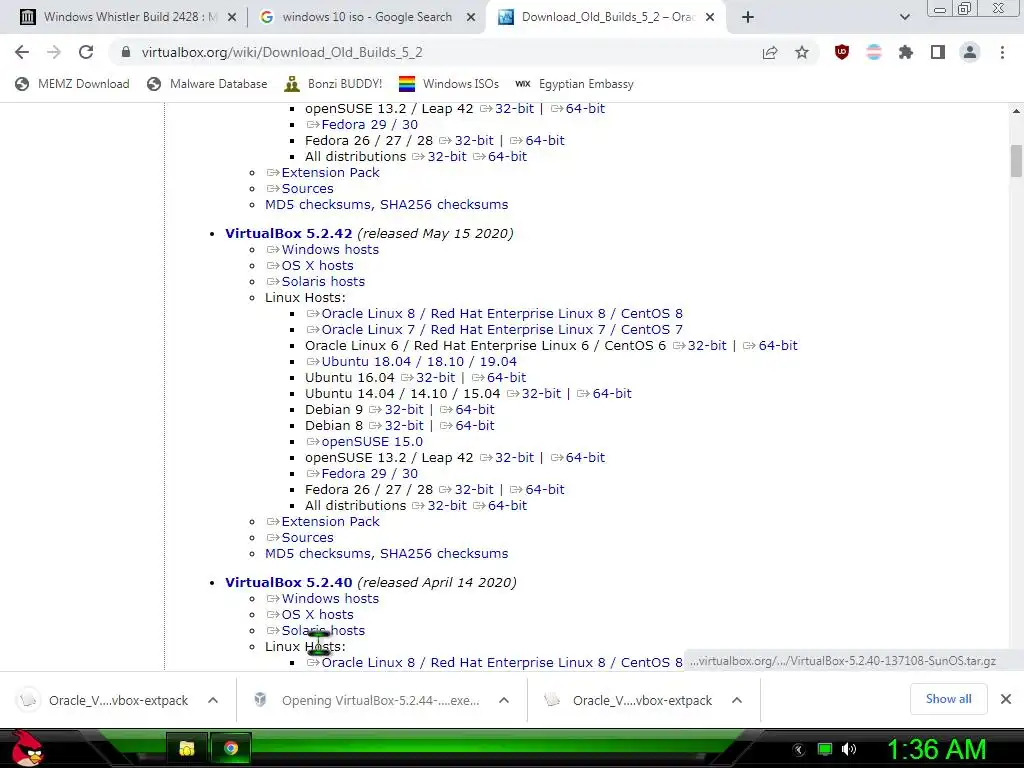Click the page vertical scrollbar thumb

pos(1016,161)
